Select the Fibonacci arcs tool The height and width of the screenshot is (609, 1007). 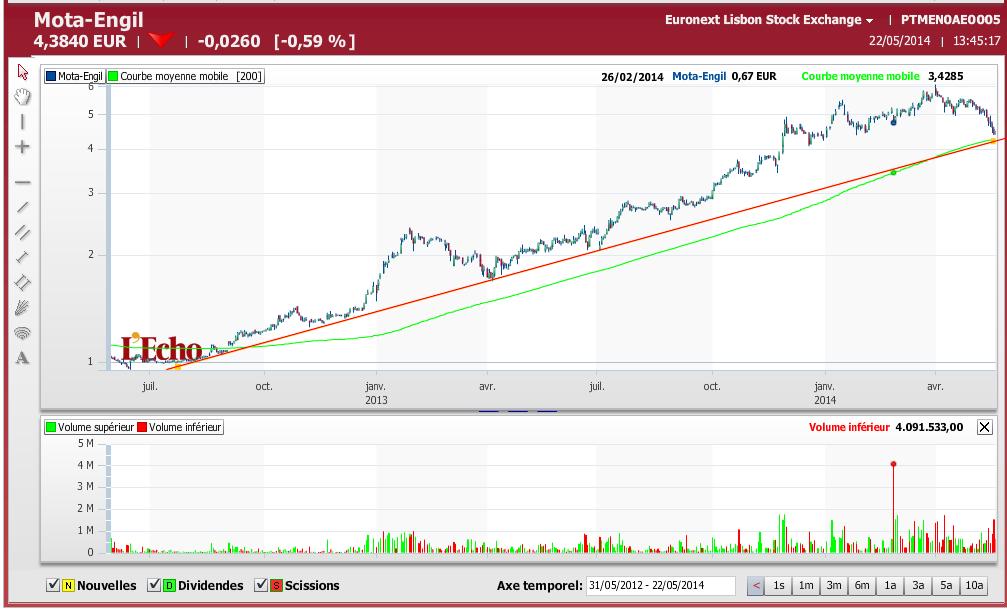point(22,333)
